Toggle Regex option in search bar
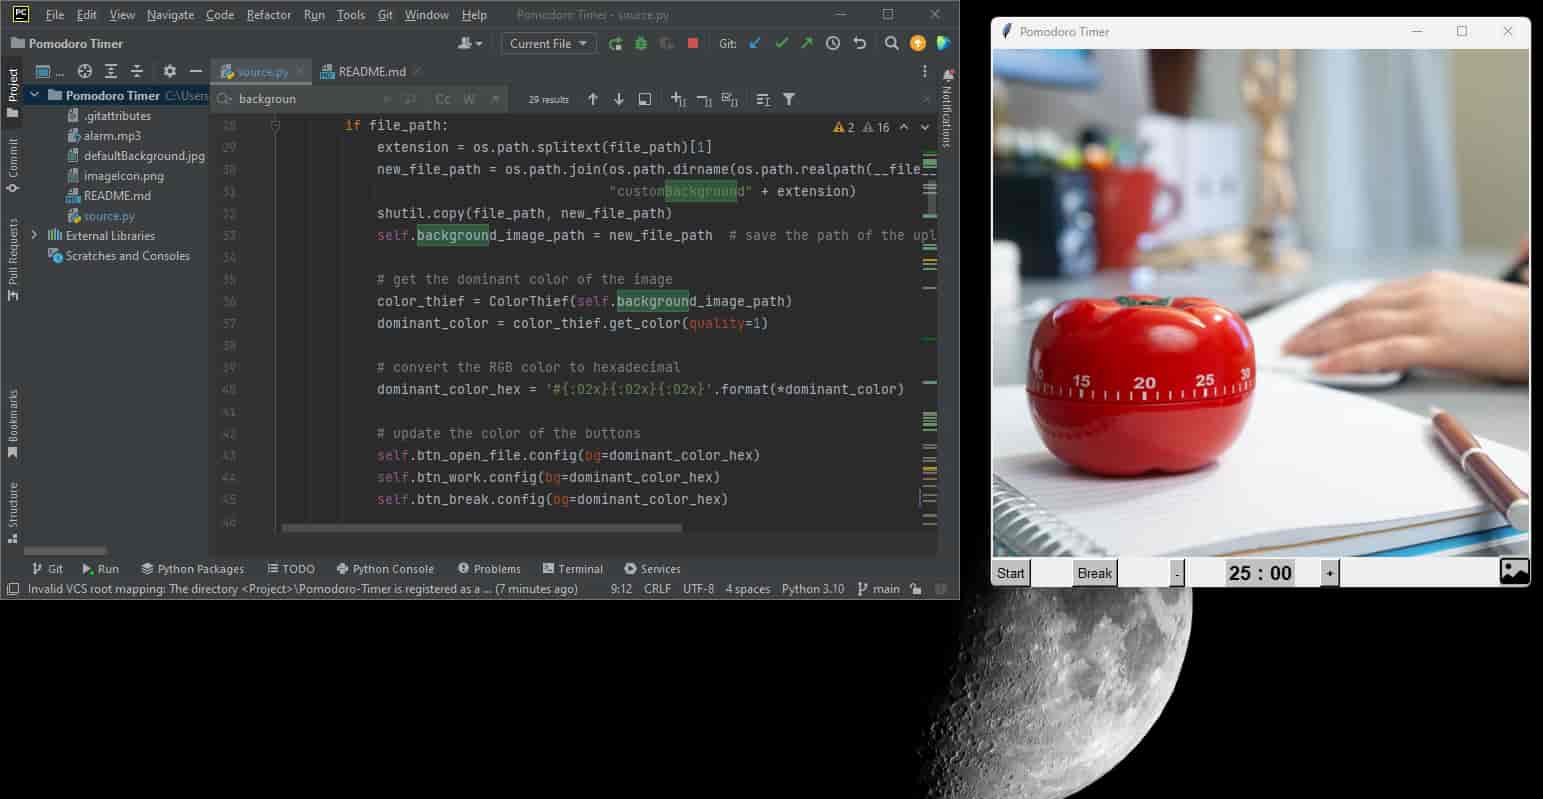Image resolution: width=1543 pixels, height=799 pixels. pyautogui.click(x=495, y=99)
